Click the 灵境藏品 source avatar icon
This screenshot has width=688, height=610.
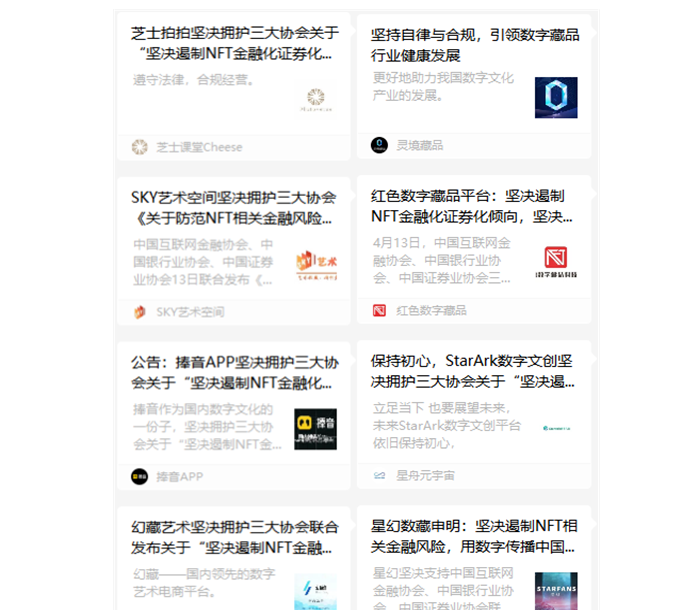(379, 145)
